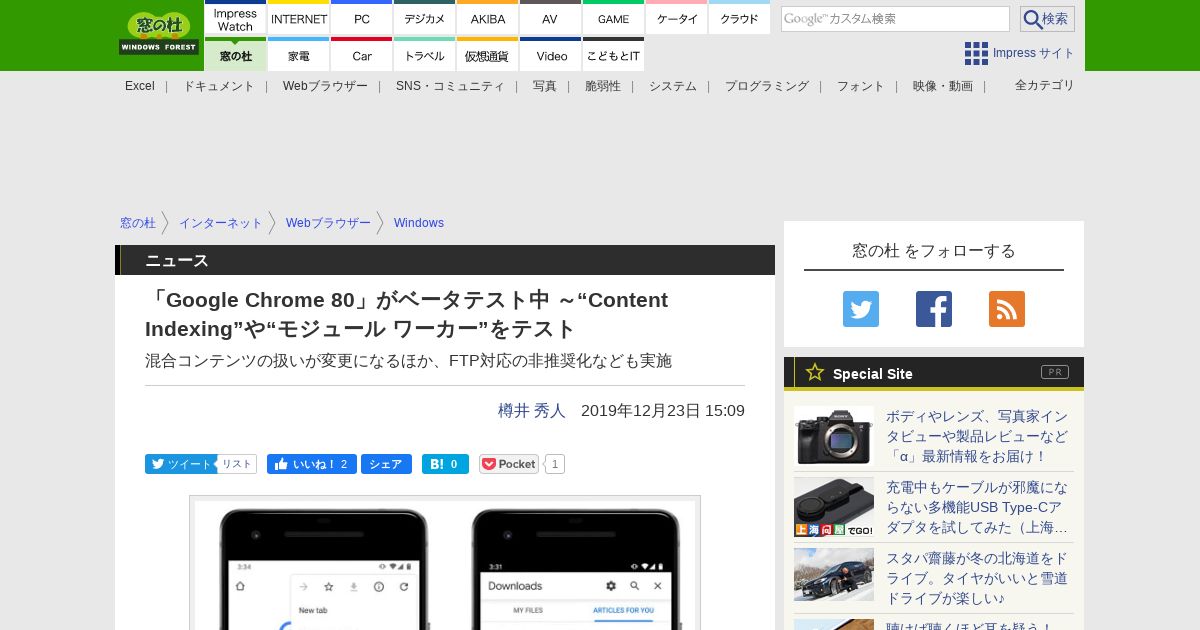Open the RSS feed icon
The image size is (1200, 630).
pyautogui.click(x=1007, y=309)
